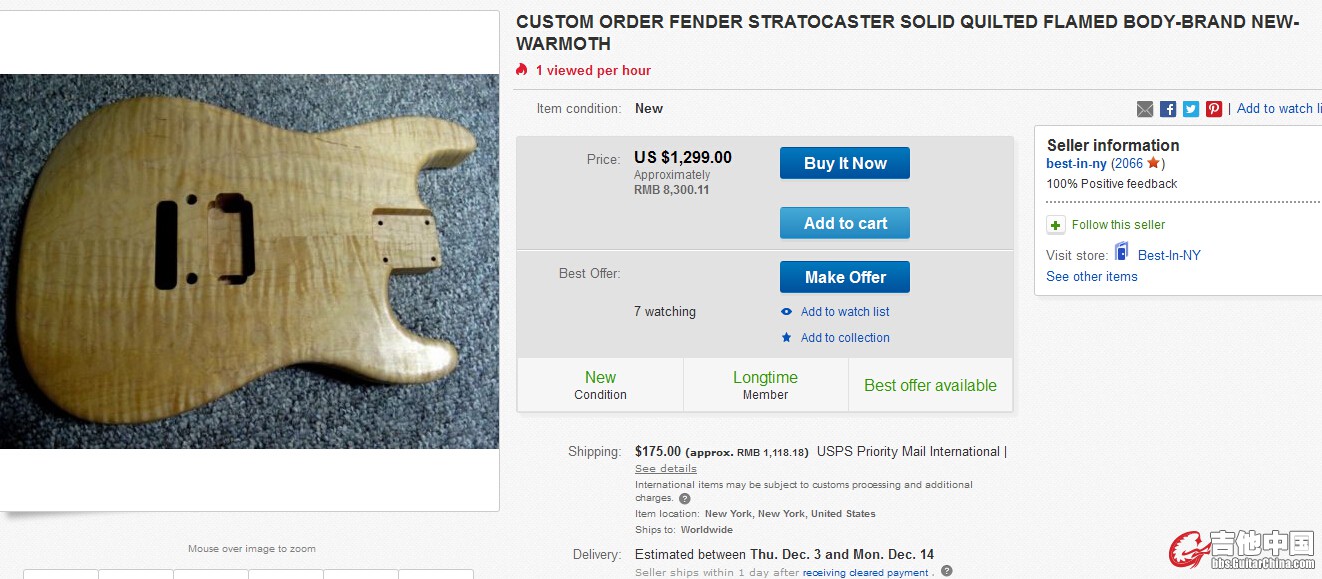The image size is (1322, 579).
Task: Click the guitar body product photo
Action: 250,260
